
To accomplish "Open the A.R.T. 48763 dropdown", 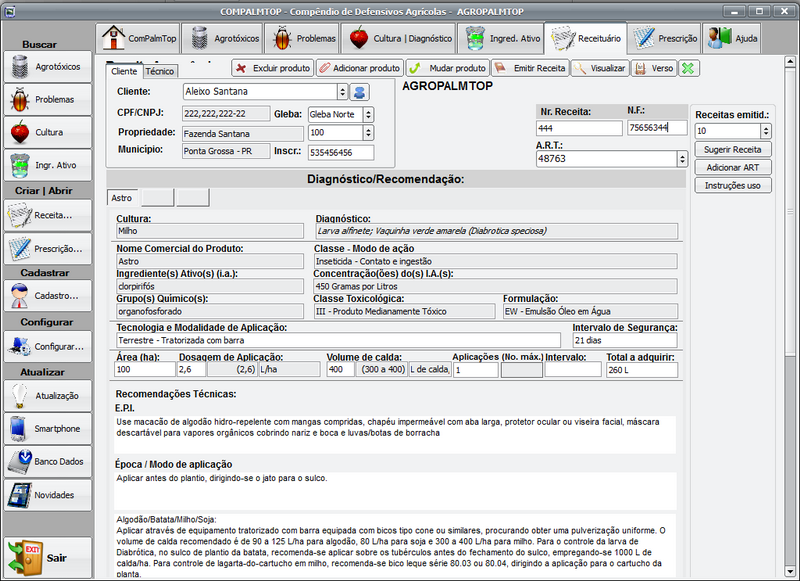I will coord(682,159).
